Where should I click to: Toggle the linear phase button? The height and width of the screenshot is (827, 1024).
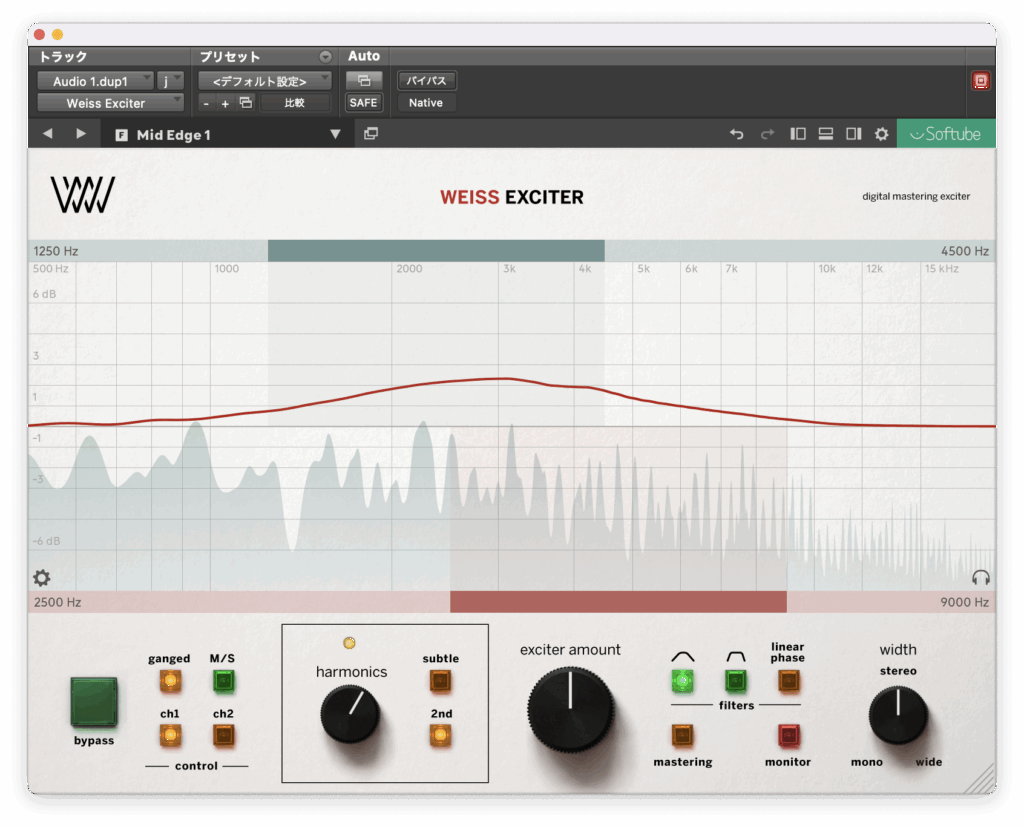click(x=788, y=681)
